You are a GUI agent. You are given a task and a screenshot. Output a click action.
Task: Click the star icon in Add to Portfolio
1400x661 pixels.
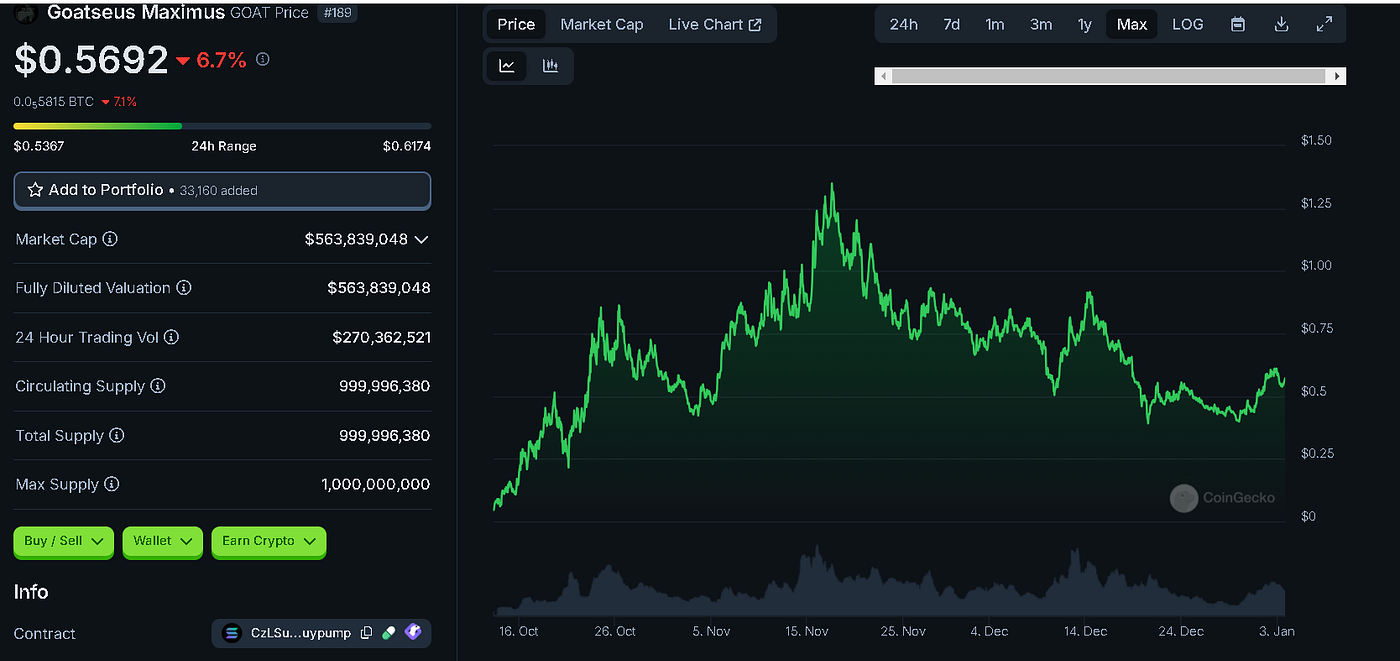click(35, 190)
